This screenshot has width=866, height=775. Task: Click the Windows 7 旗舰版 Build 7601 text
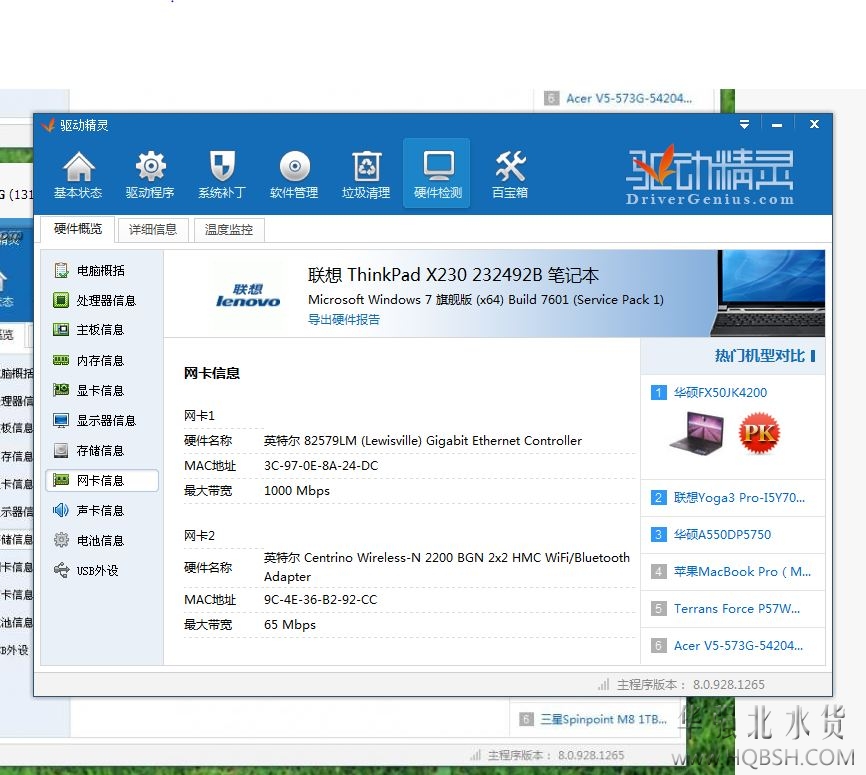485,300
